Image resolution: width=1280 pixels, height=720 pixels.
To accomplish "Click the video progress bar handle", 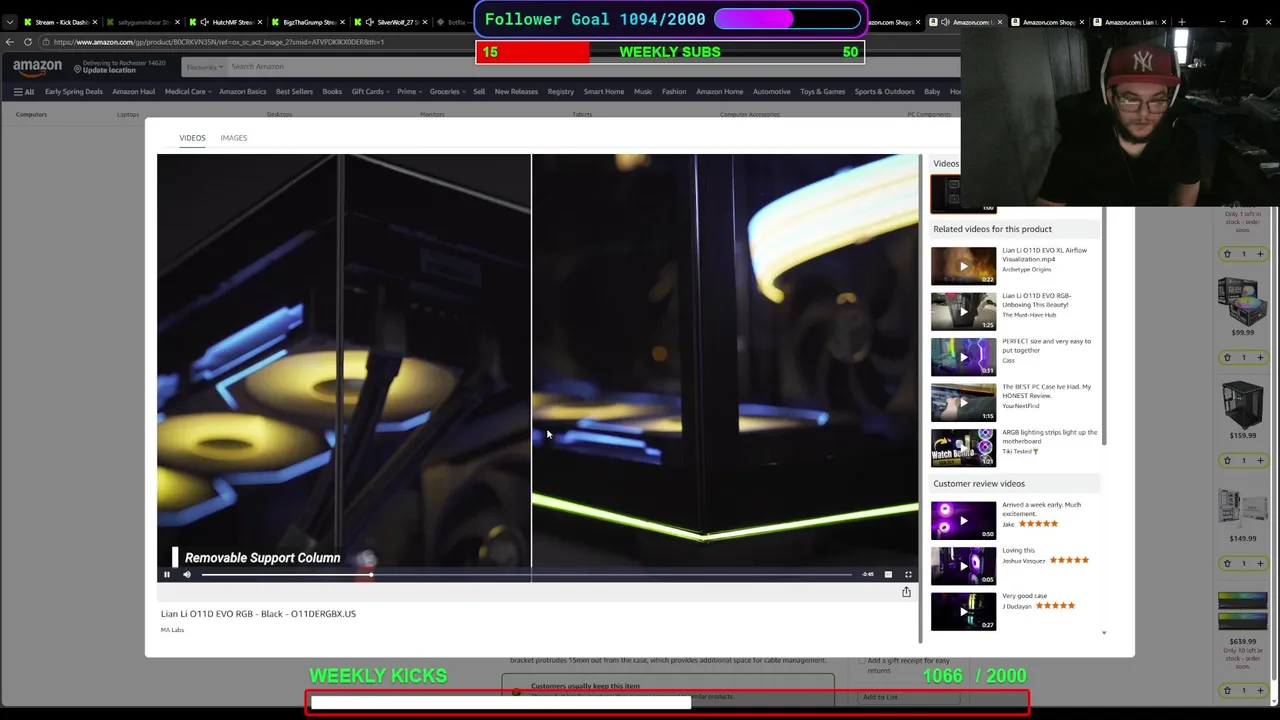I will (371, 574).
